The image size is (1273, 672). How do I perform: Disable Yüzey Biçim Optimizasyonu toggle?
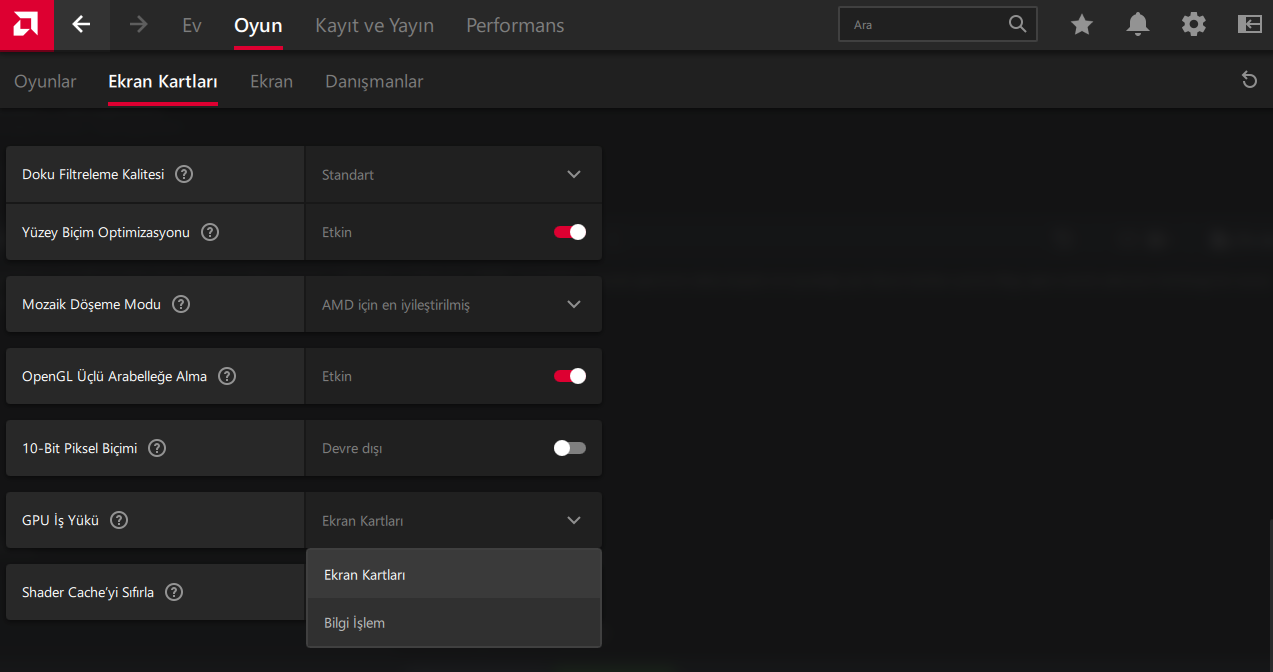click(x=570, y=232)
